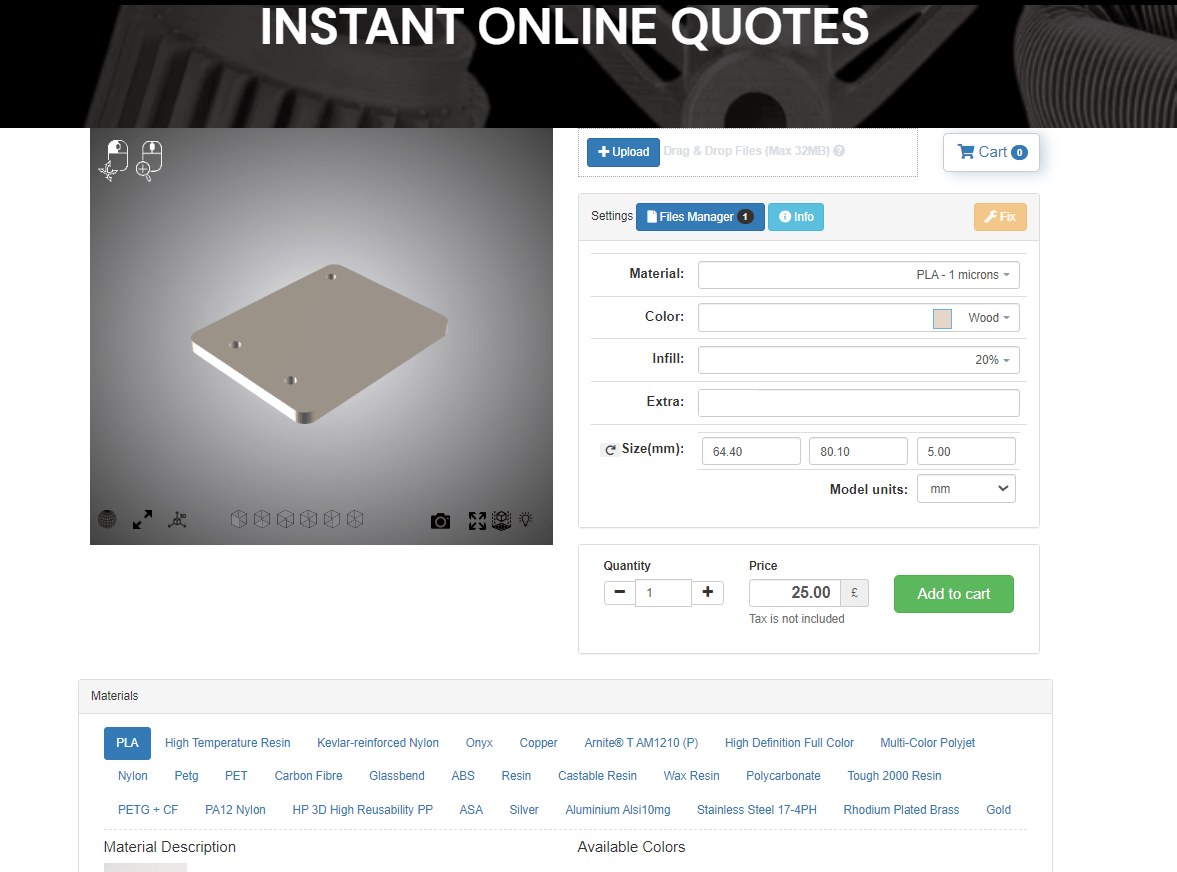Click the Upload button
This screenshot has height=872, width=1177.
coord(623,152)
